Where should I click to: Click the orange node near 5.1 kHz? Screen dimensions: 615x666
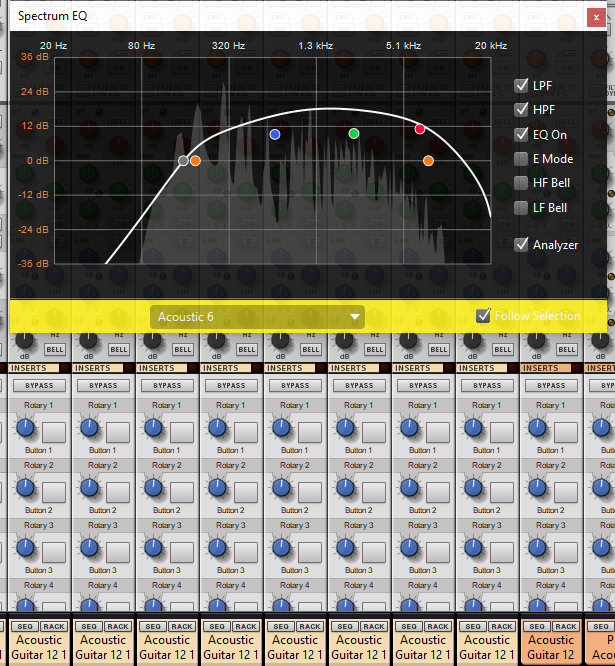[428, 161]
